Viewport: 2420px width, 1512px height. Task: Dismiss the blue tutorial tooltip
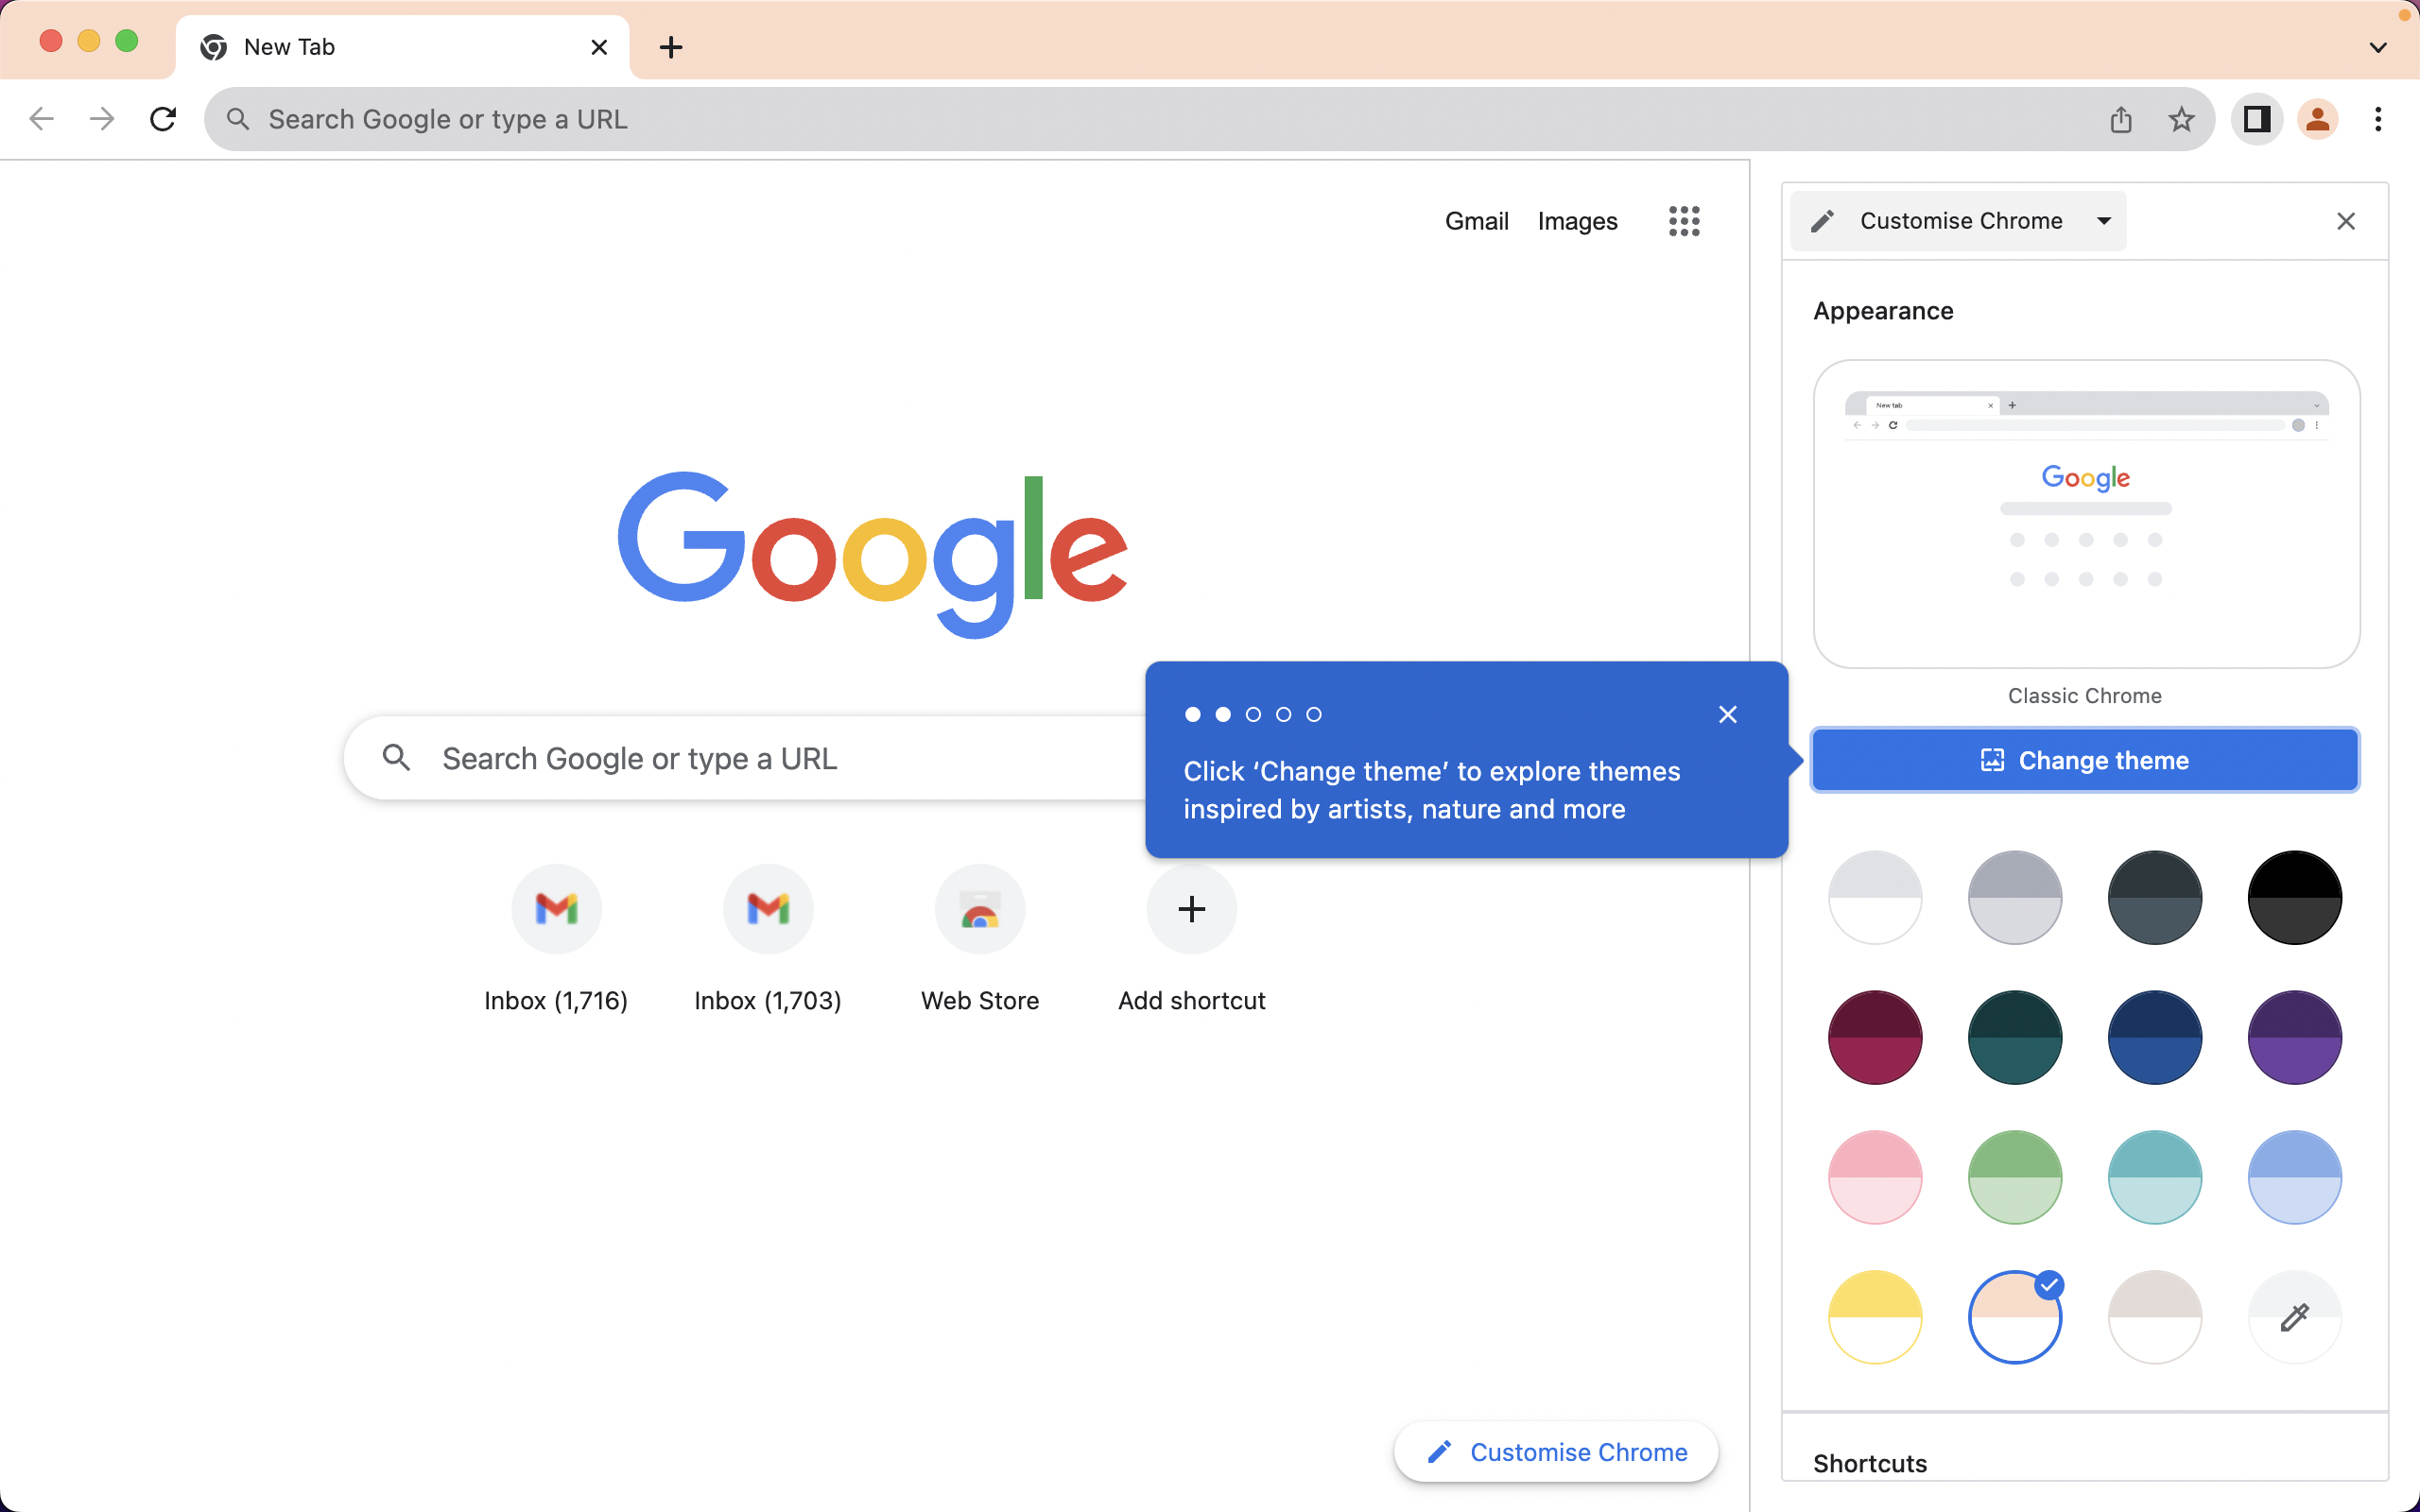tap(1728, 714)
